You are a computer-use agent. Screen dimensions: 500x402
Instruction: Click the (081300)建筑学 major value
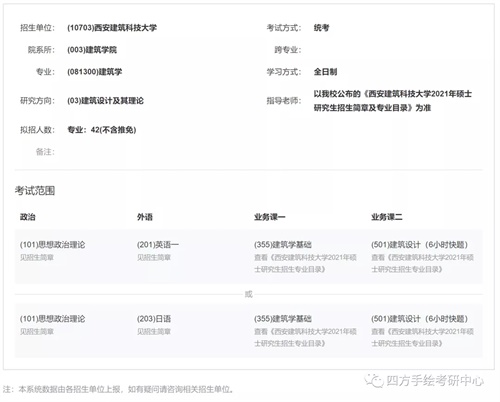coord(95,72)
